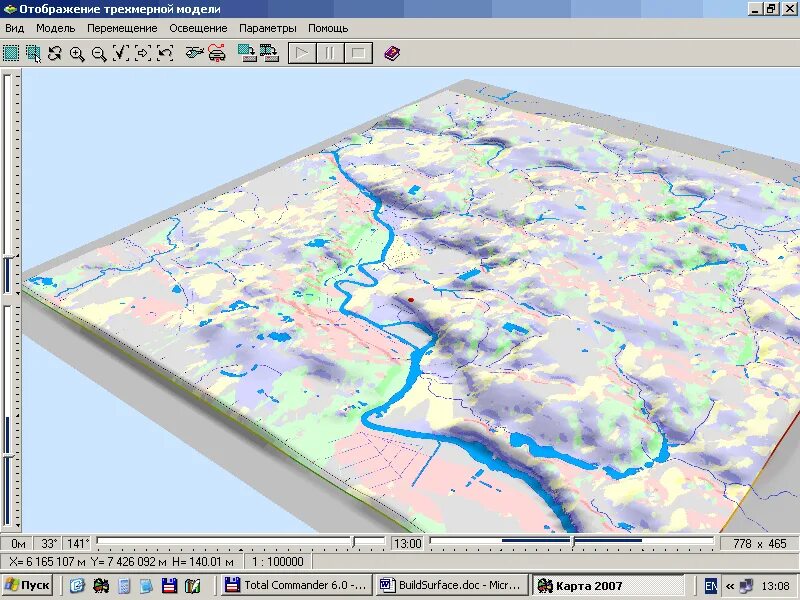This screenshot has width=800, height=600.
Task: Open the Вид menu
Action: (15, 28)
